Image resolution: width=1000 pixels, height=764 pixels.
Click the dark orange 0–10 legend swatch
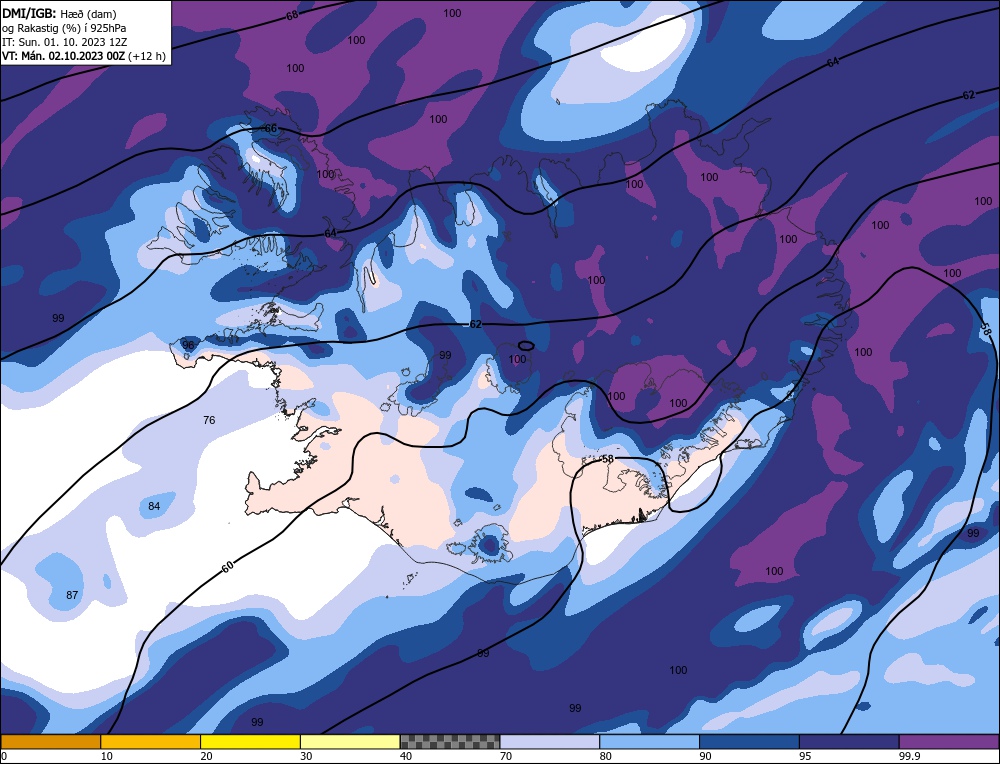(50, 742)
